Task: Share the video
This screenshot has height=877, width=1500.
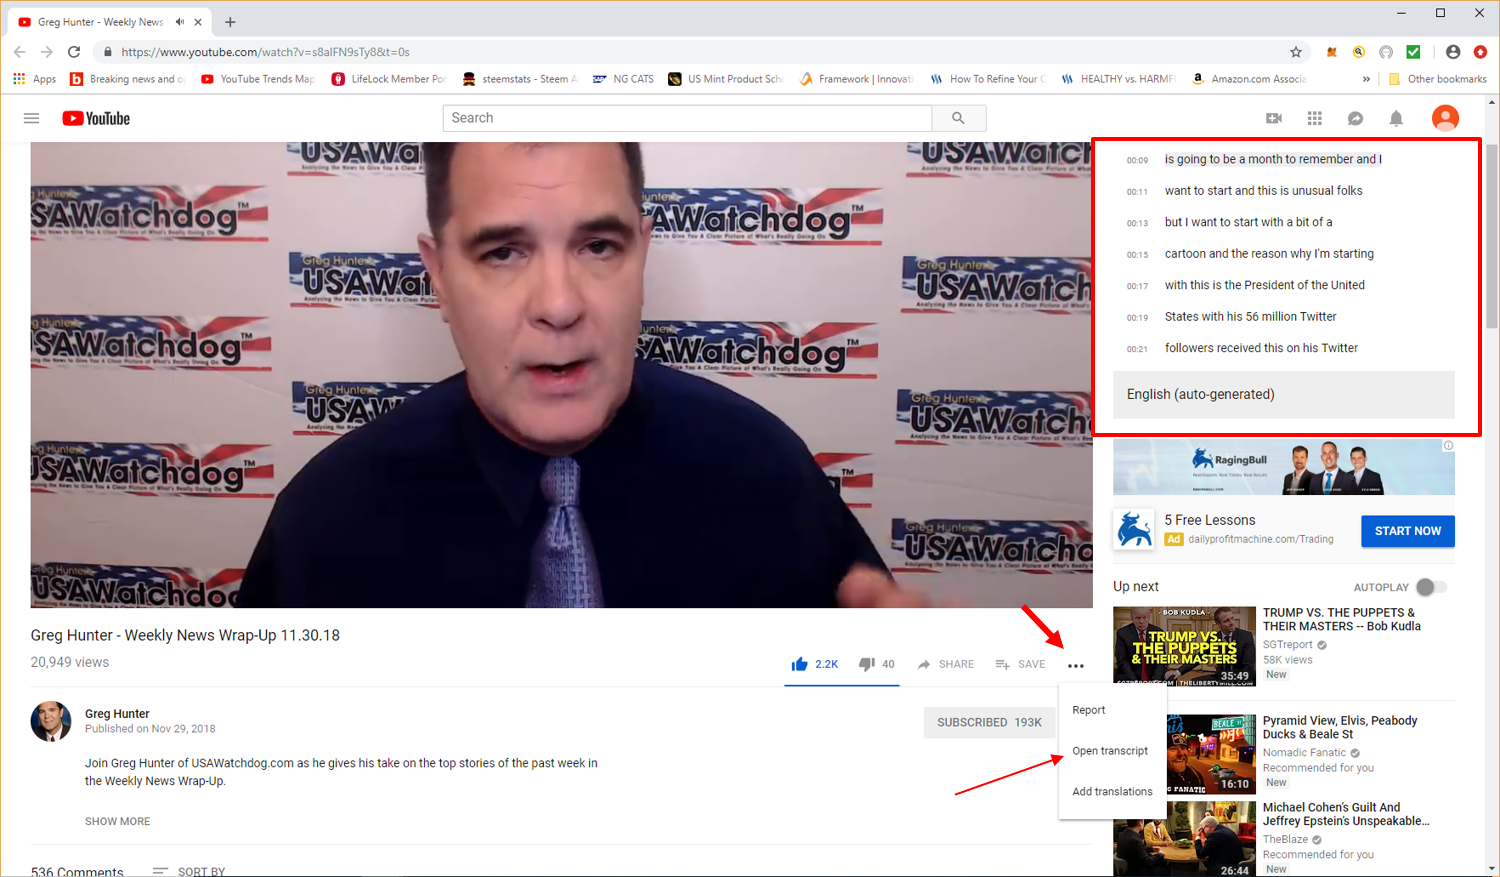Action: point(945,664)
